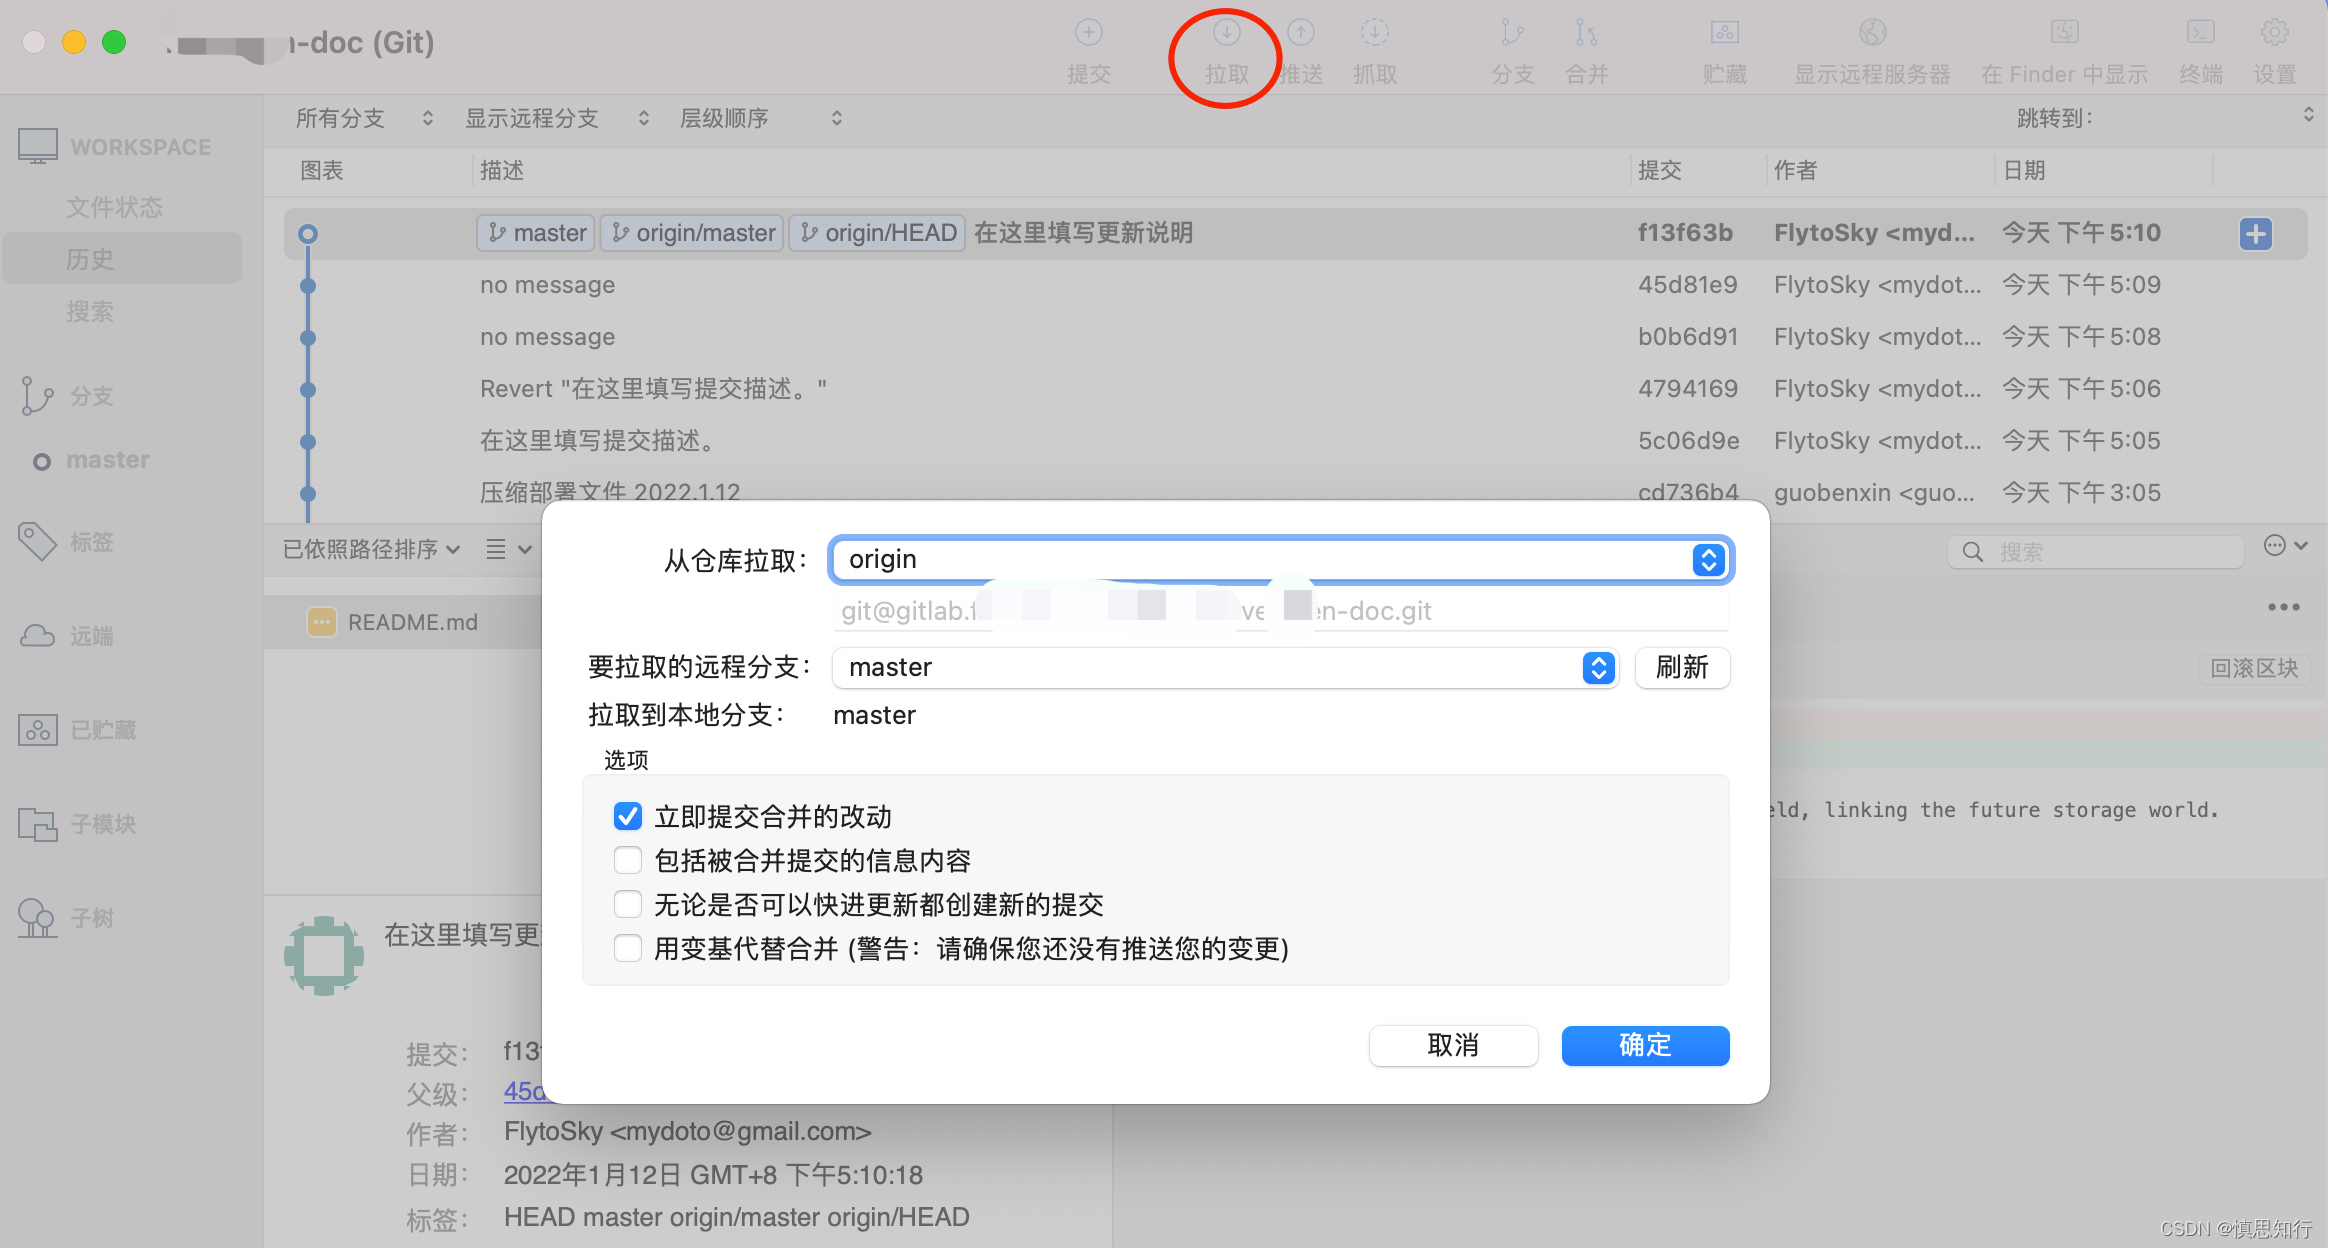Uncheck 立即提交合并的改动 checkbox
Image resolution: width=2328 pixels, height=1248 pixels.
(628, 817)
